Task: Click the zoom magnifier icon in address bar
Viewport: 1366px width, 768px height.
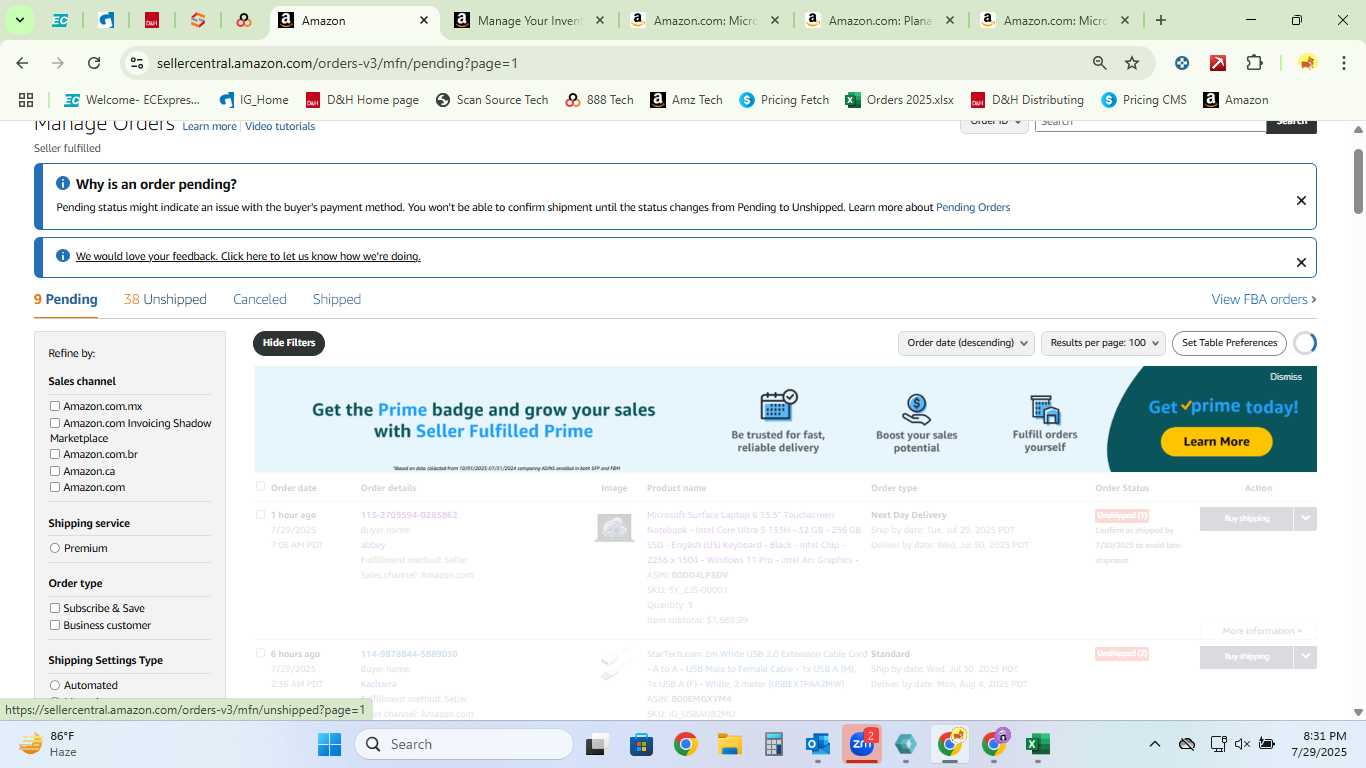Action: coord(1100,63)
